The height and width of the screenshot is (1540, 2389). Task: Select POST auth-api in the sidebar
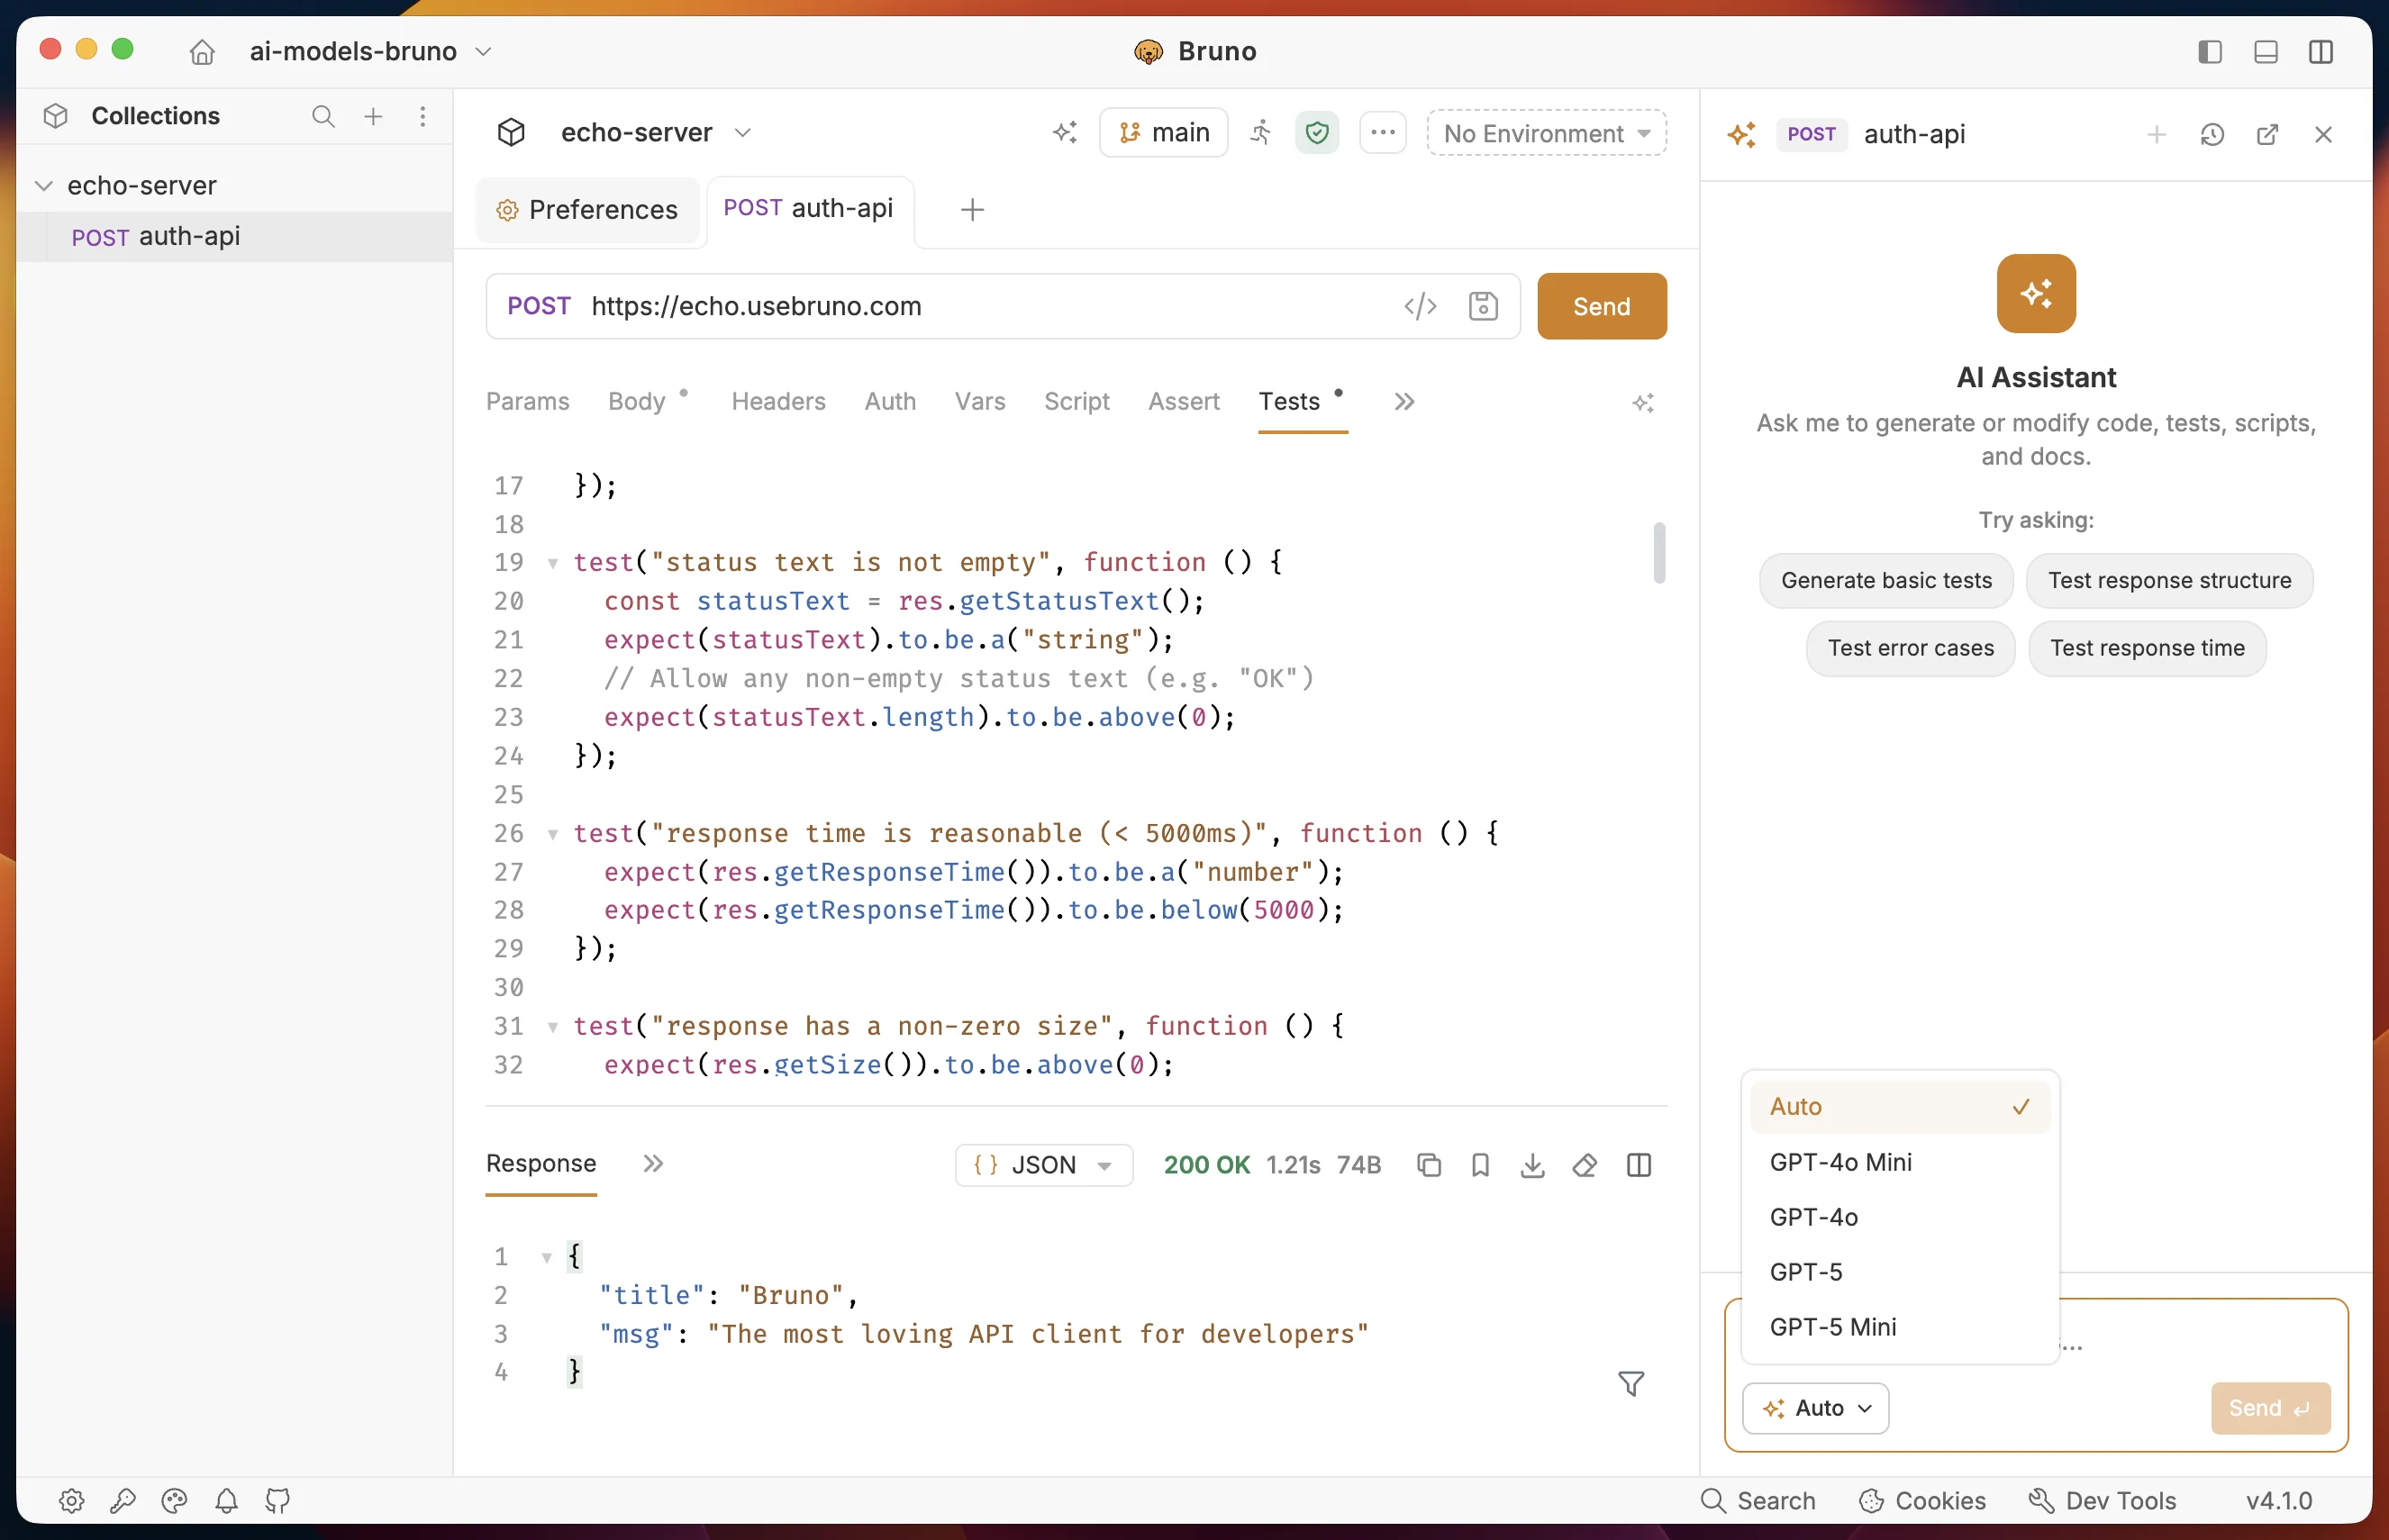tap(234, 236)
